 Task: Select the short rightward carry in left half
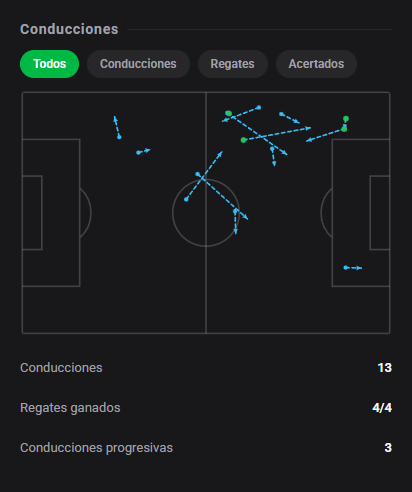tap(144, 151)
